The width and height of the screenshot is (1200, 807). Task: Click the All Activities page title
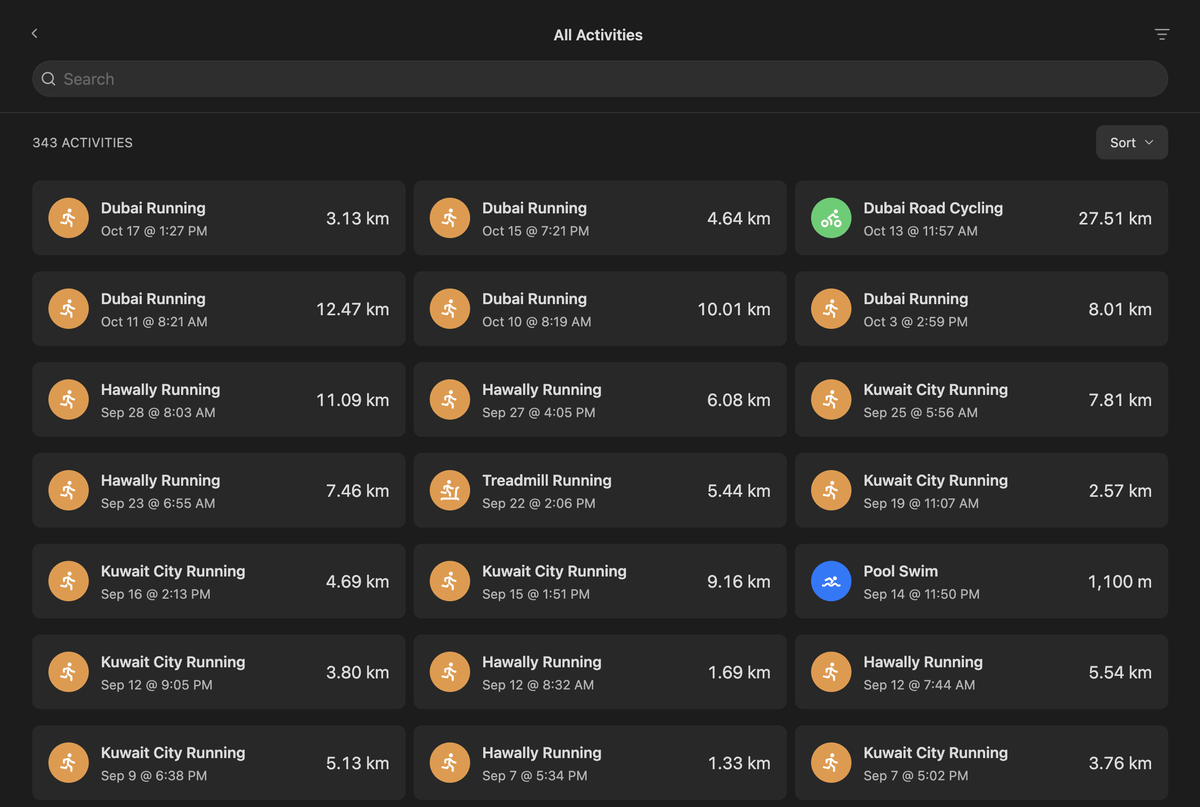598,35
